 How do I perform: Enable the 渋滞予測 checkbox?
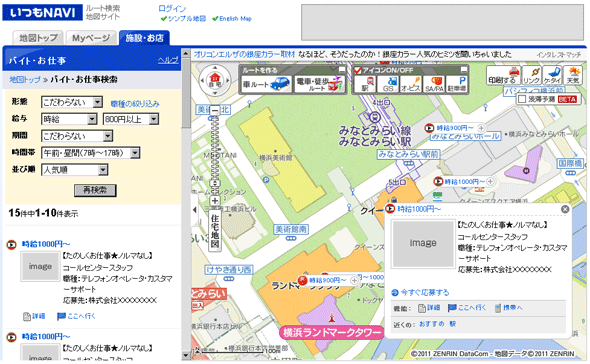[522, 99]
